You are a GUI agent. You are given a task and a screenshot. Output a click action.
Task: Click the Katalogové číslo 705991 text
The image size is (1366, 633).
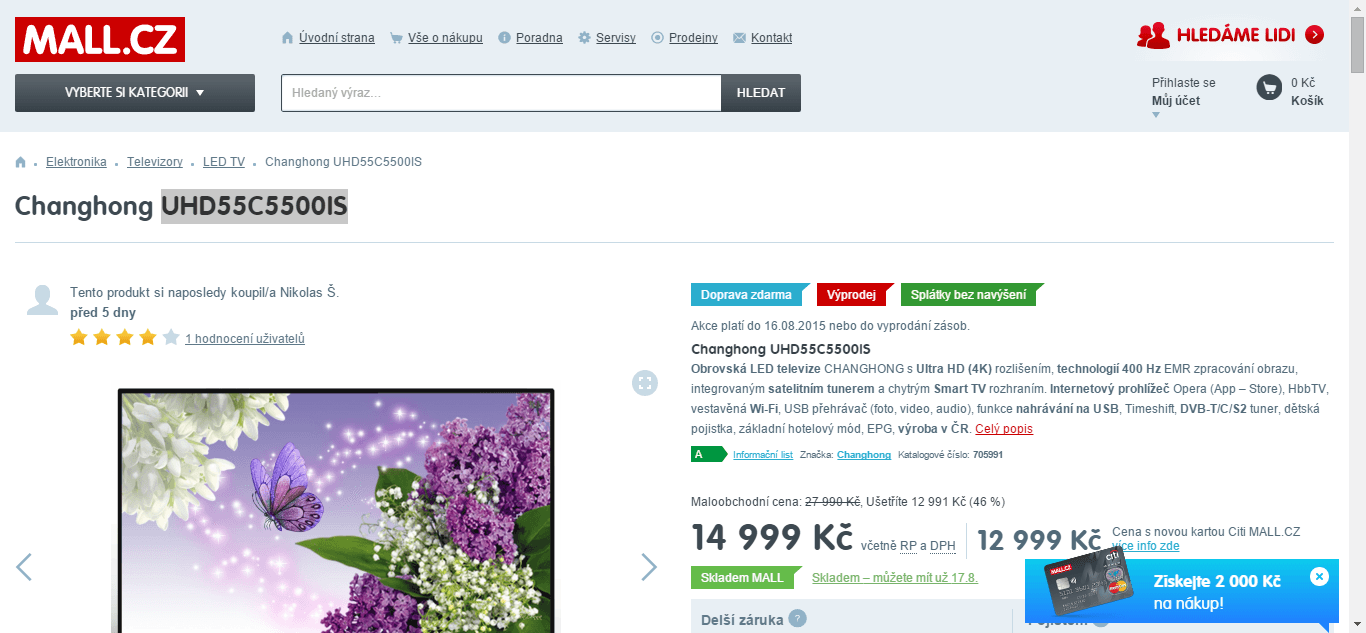click(x=951, y=455)
